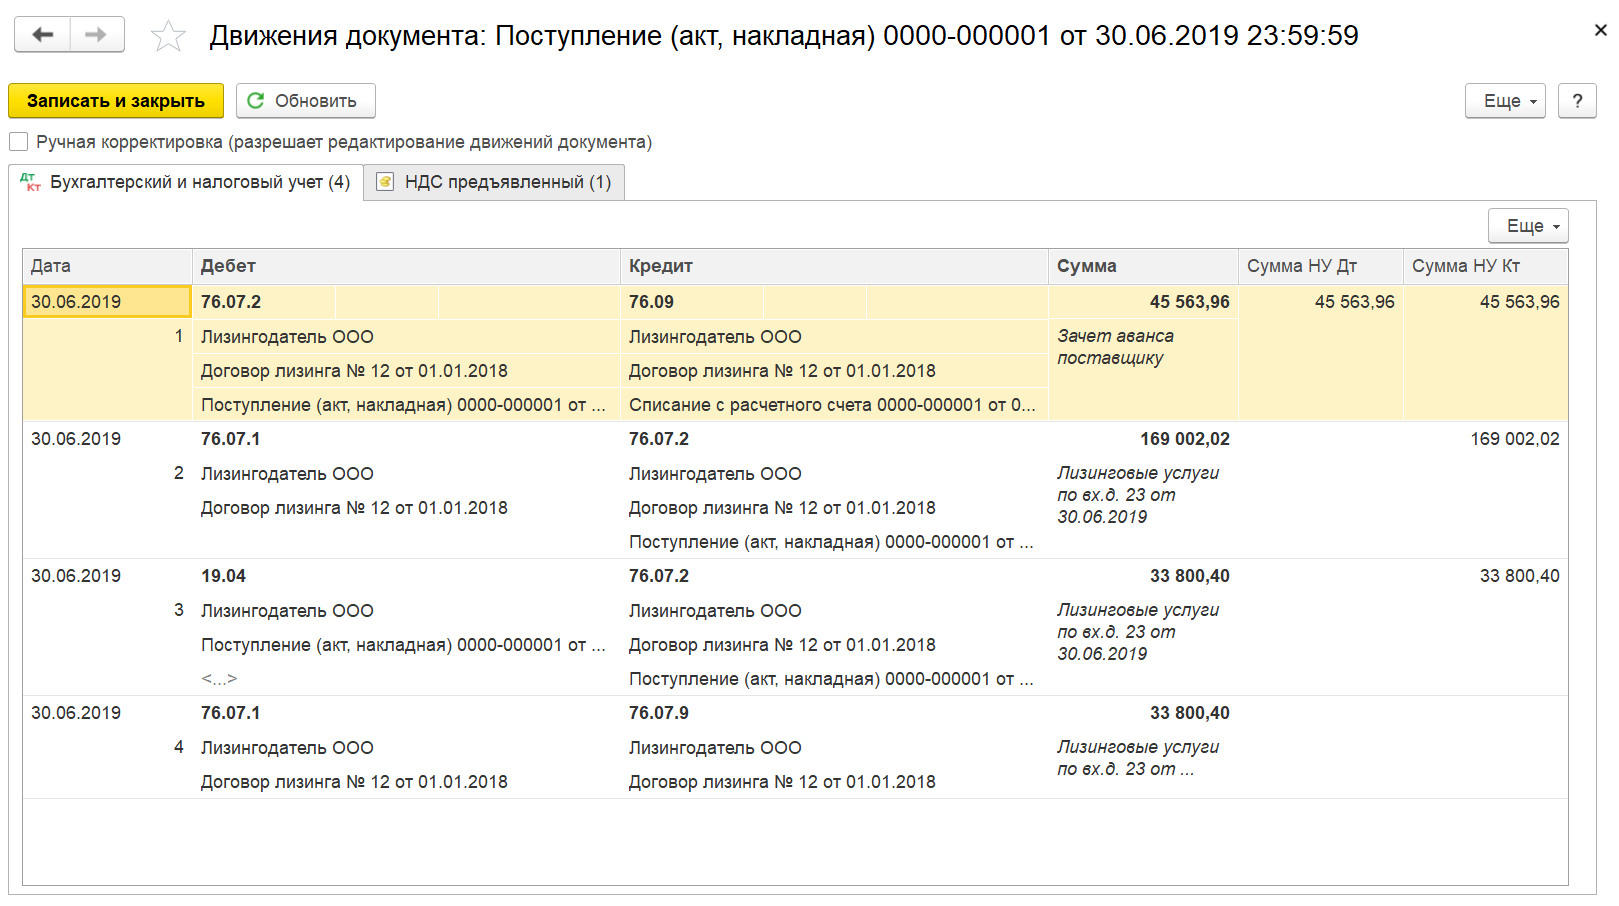Sort by the Сумма column header

click(1143, 266)
